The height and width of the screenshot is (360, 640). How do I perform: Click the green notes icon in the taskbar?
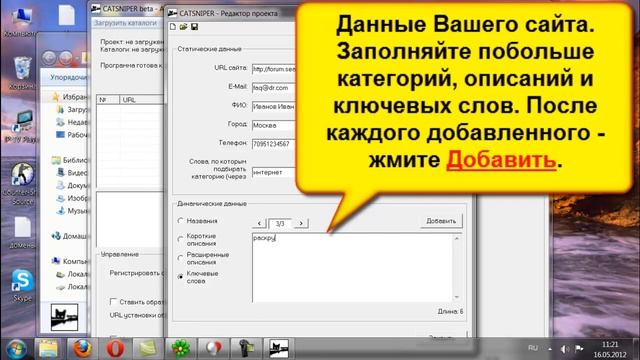148,349
